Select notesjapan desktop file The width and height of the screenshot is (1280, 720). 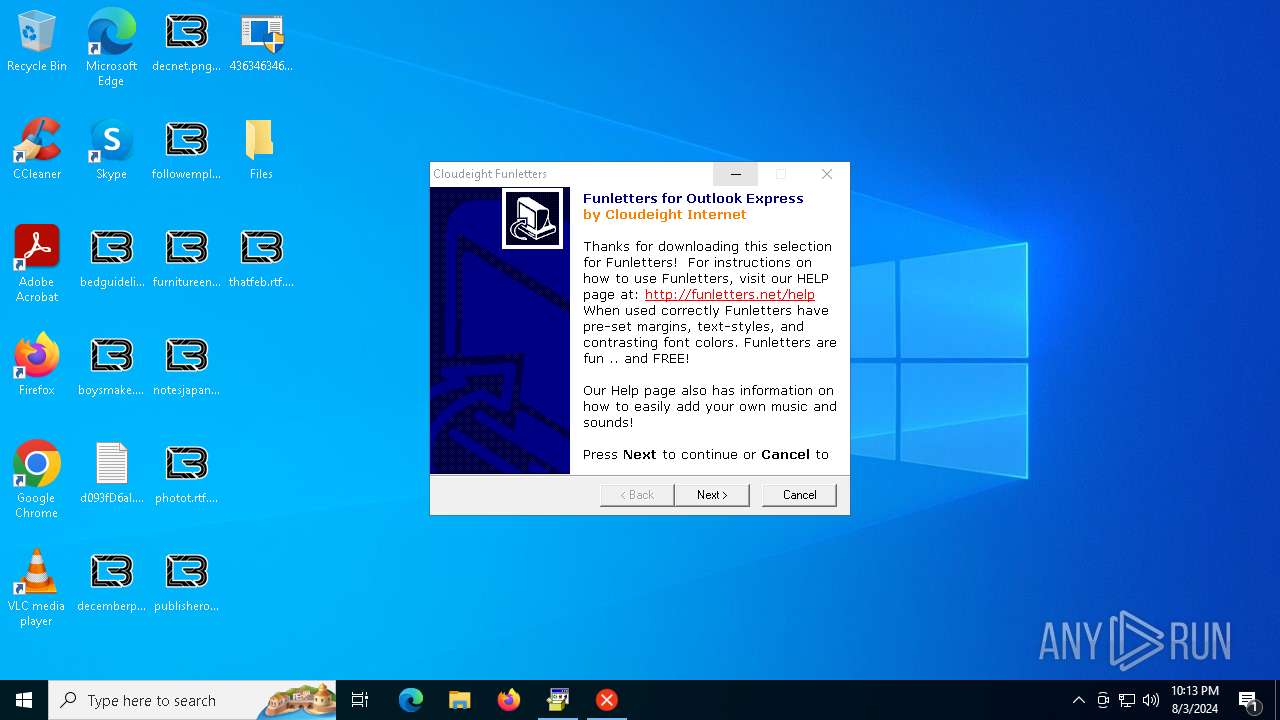[186, 366]
